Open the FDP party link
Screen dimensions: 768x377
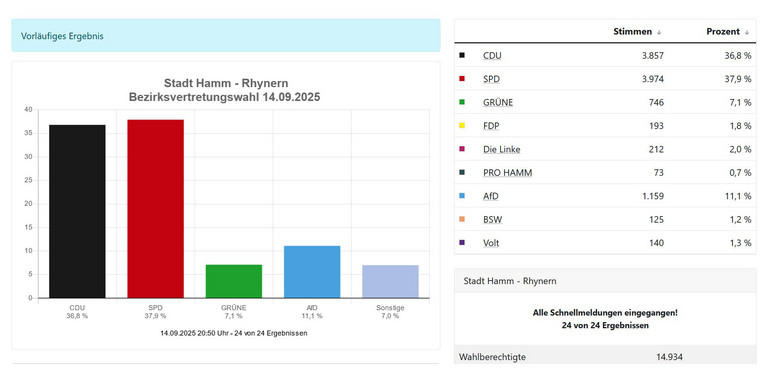[491, 126]
